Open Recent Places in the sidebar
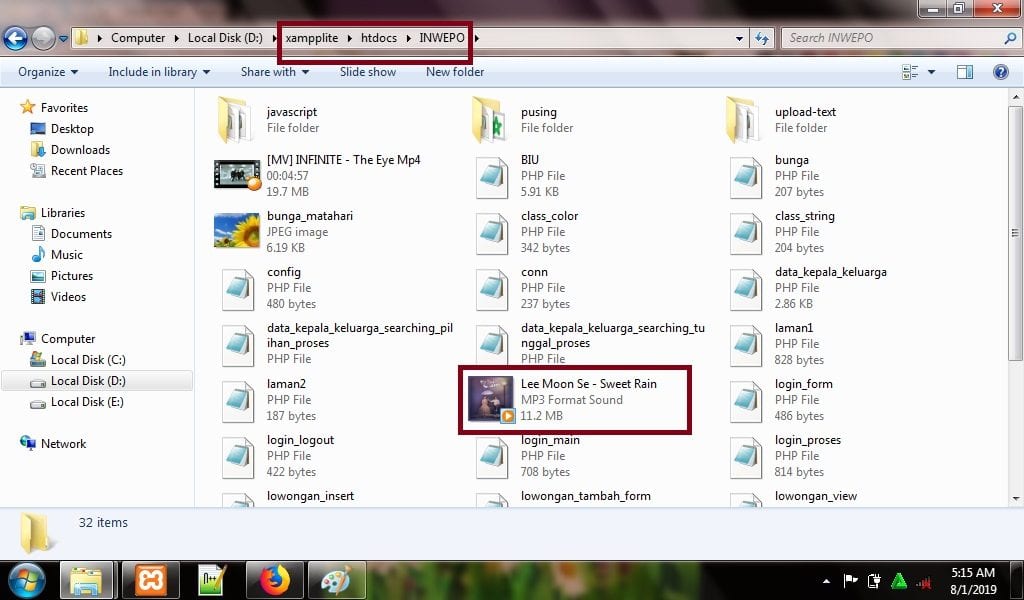 87,170
